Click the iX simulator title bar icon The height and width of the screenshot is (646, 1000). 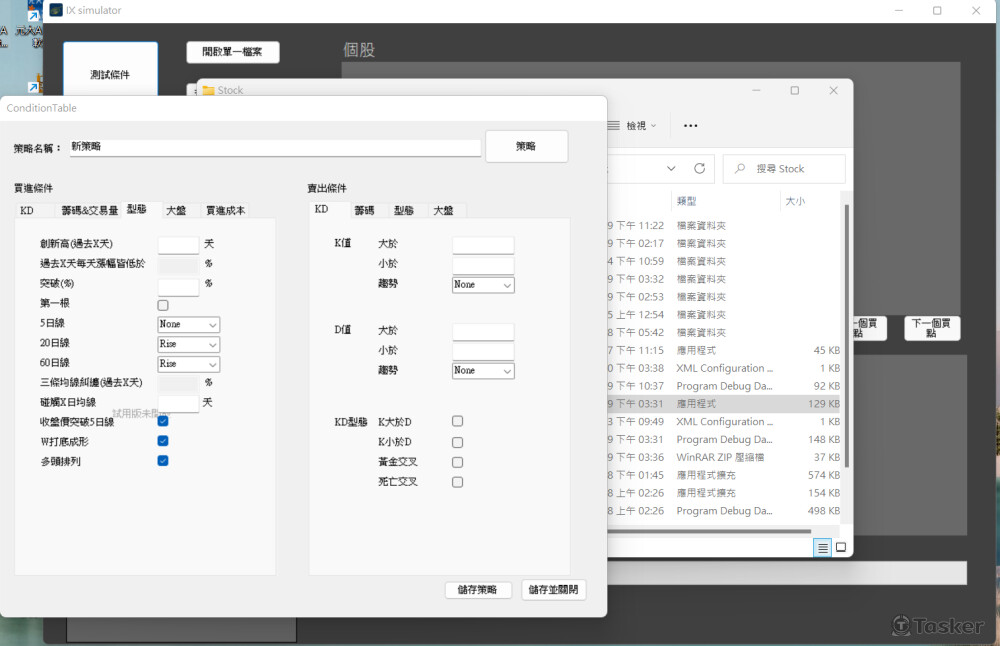56,10
